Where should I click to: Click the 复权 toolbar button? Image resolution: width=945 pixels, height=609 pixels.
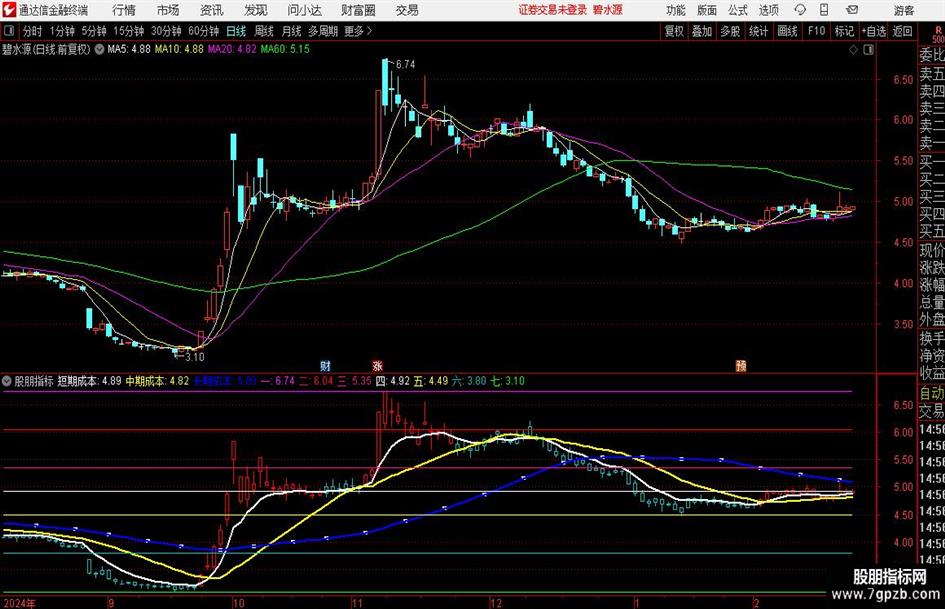(674, 31)
